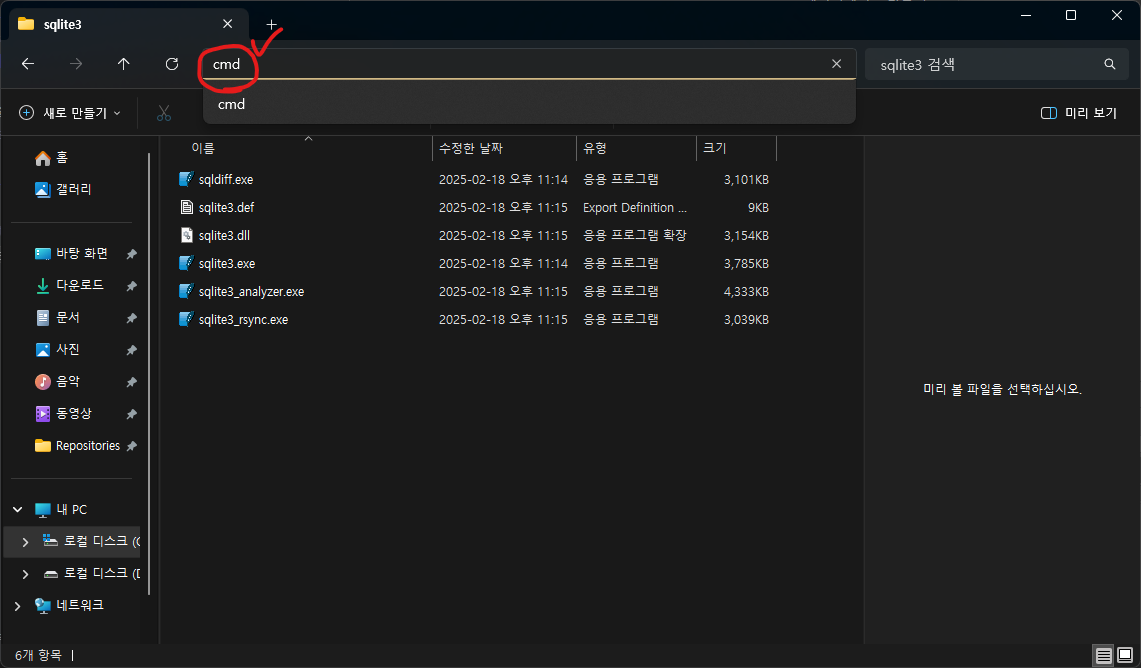Go back with the left arrow button

tap(28, 64)
